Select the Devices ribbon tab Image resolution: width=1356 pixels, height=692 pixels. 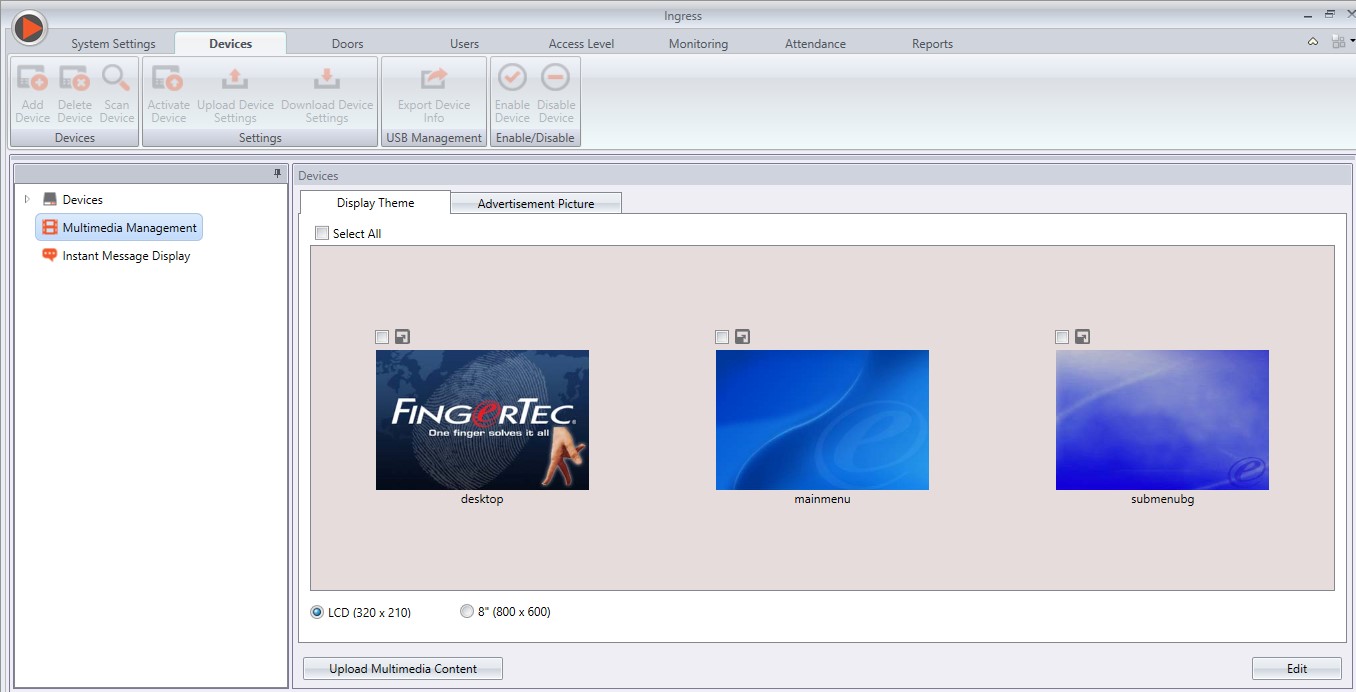(230, 44)
